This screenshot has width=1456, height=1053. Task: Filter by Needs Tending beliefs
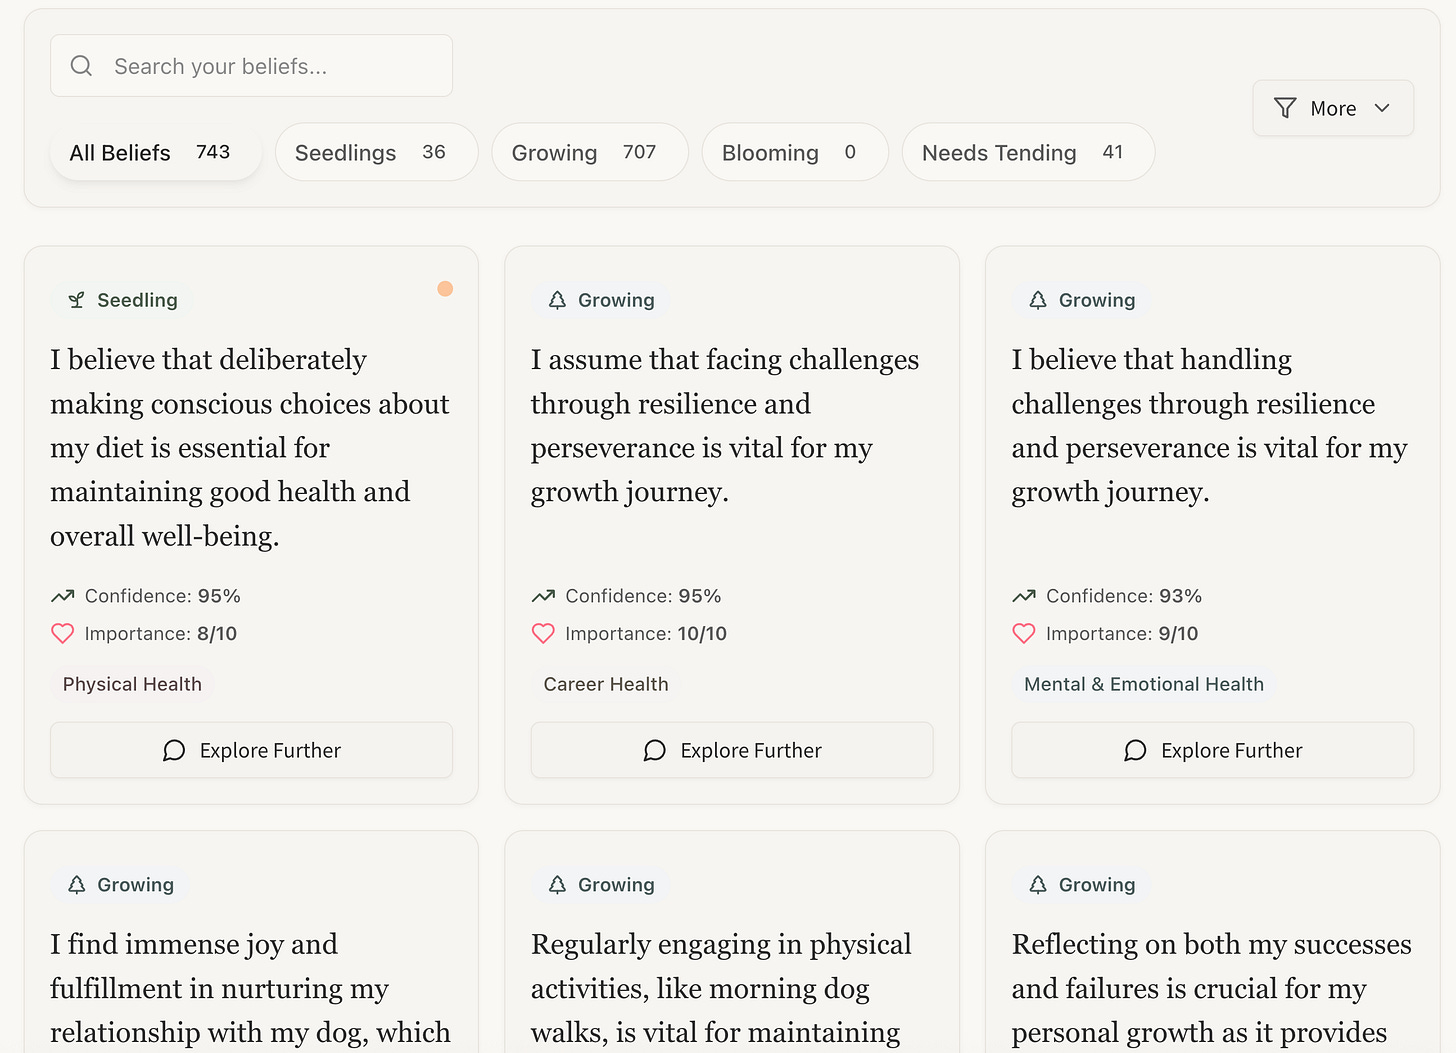1028,152
